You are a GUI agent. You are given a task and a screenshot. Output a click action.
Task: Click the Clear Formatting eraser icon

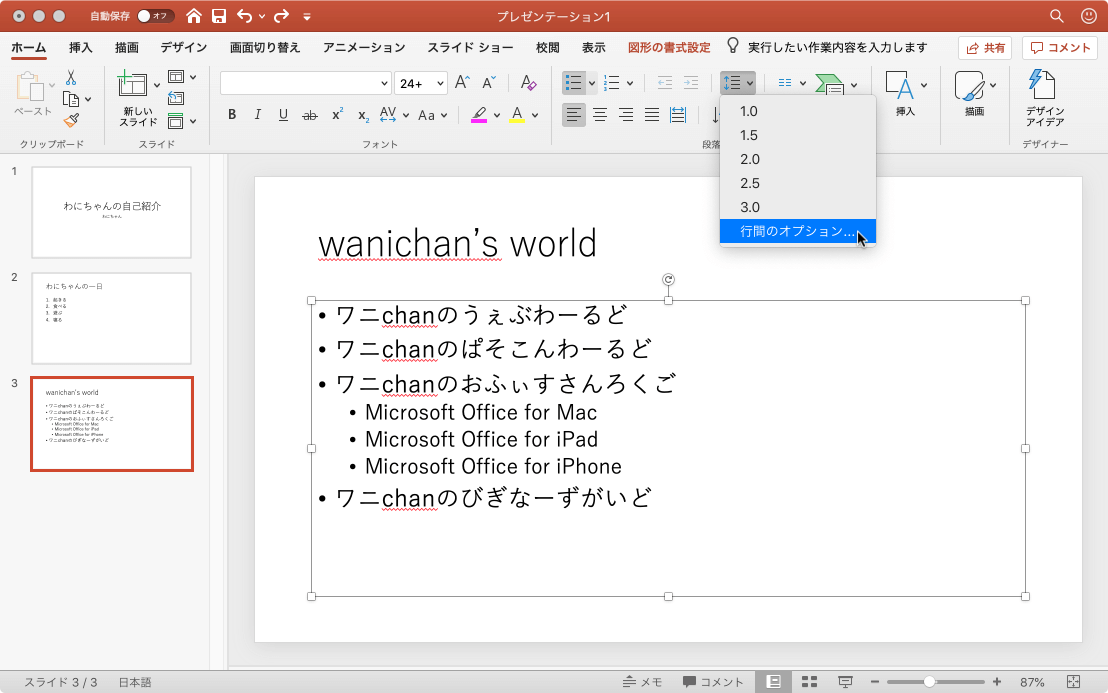point(527,83)
